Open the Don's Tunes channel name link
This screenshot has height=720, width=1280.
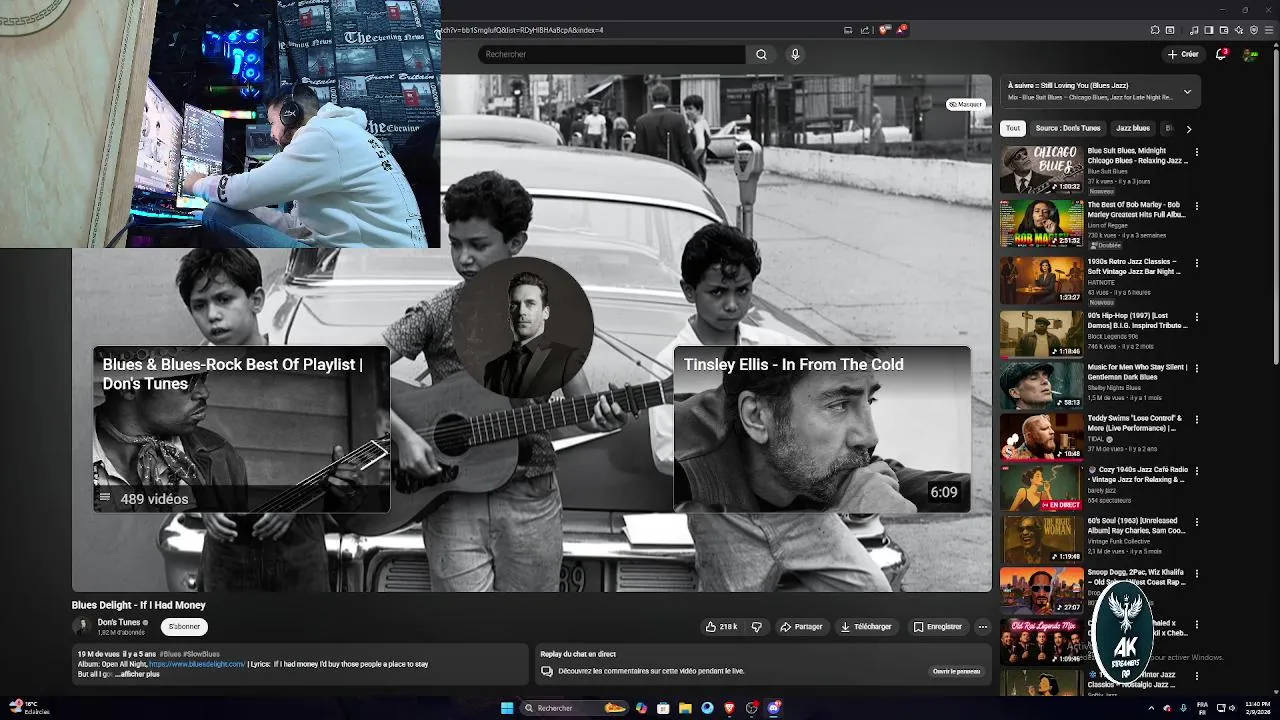119,622
